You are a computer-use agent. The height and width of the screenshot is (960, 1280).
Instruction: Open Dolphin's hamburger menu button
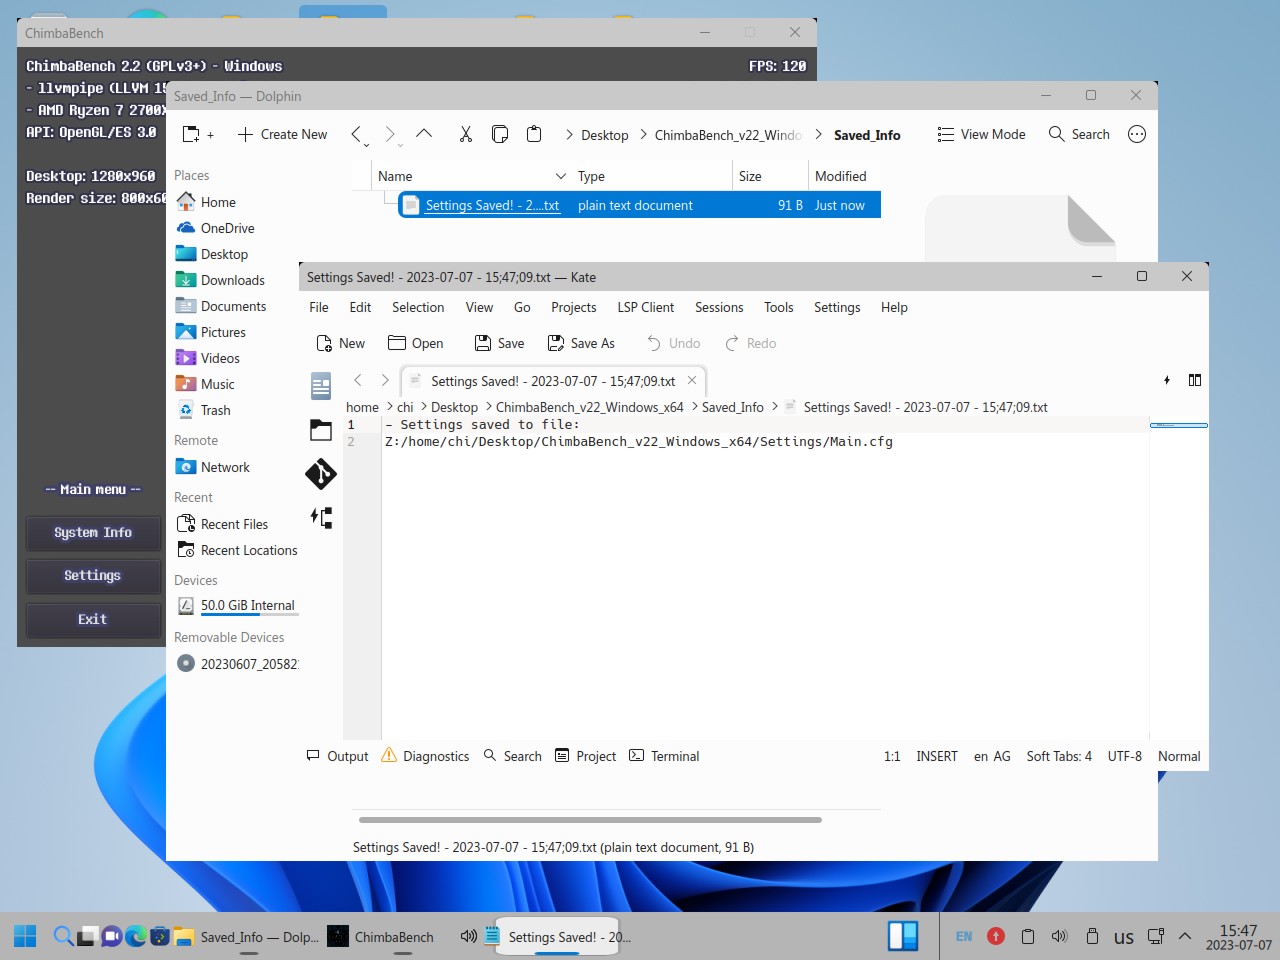(1137, 134)
